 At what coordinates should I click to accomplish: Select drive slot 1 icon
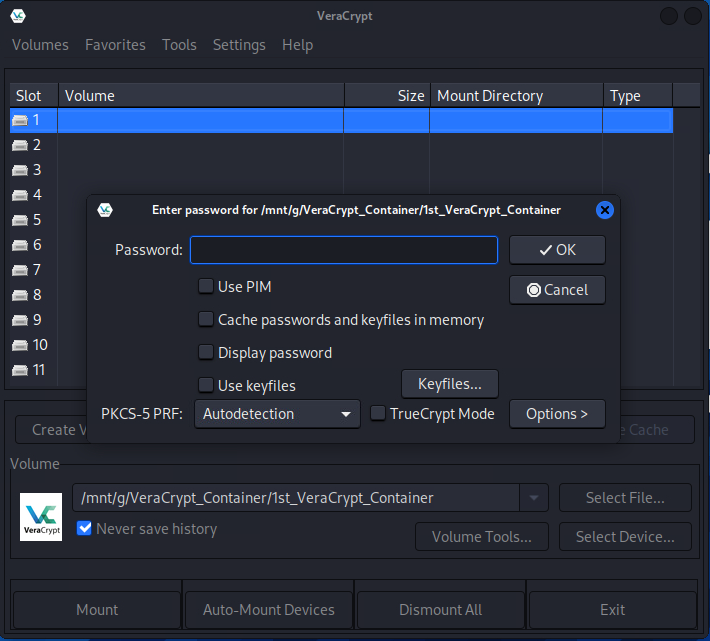pos(20,120)
